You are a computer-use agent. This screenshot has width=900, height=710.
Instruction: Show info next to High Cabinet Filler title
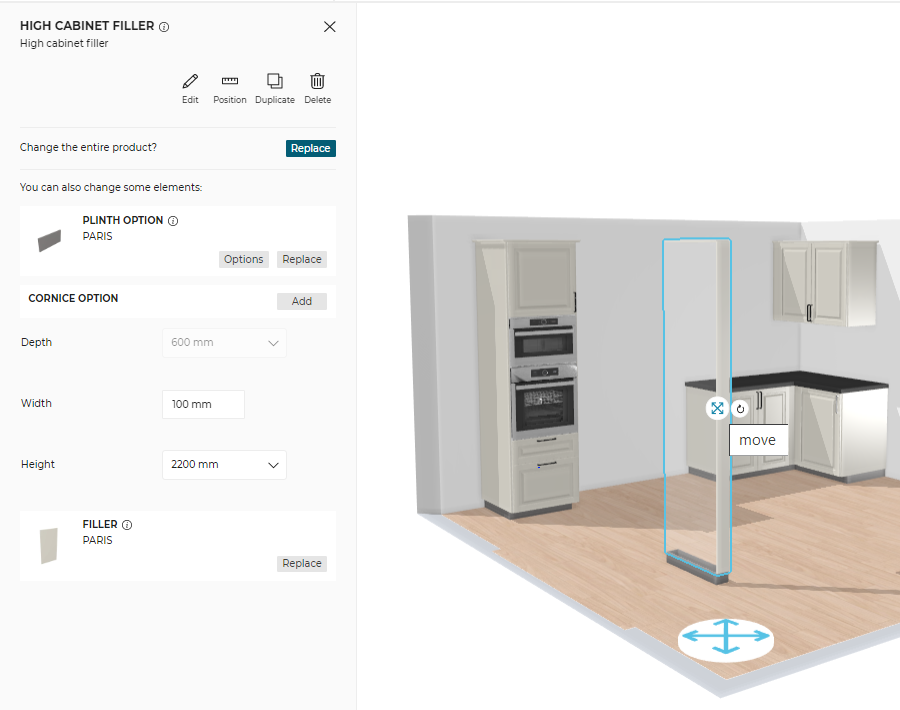[x=164, y=27]
